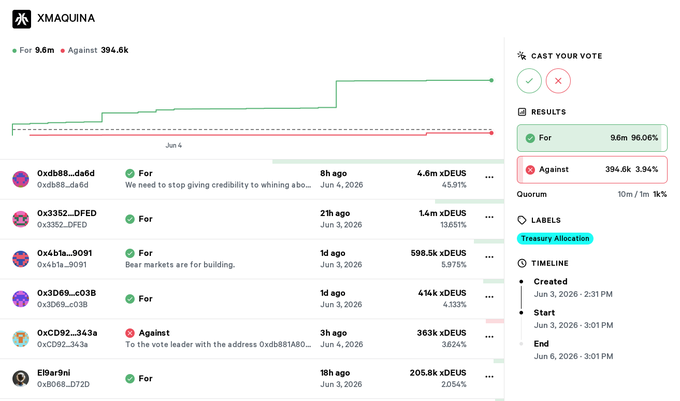Open voter name 0x3352...DFED

click(x=67, y=213)
